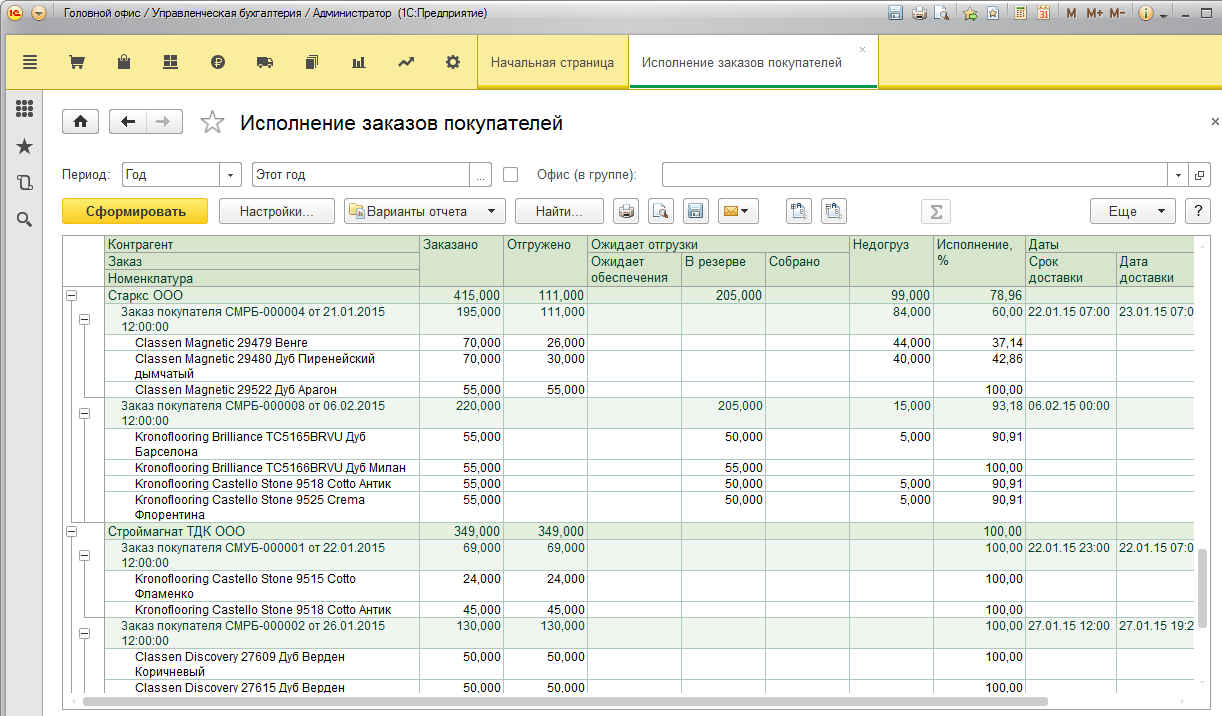1222x716 pixels.
Task: Collapse order СМРБ-000008 rows
Action: (x=84, y=413)
